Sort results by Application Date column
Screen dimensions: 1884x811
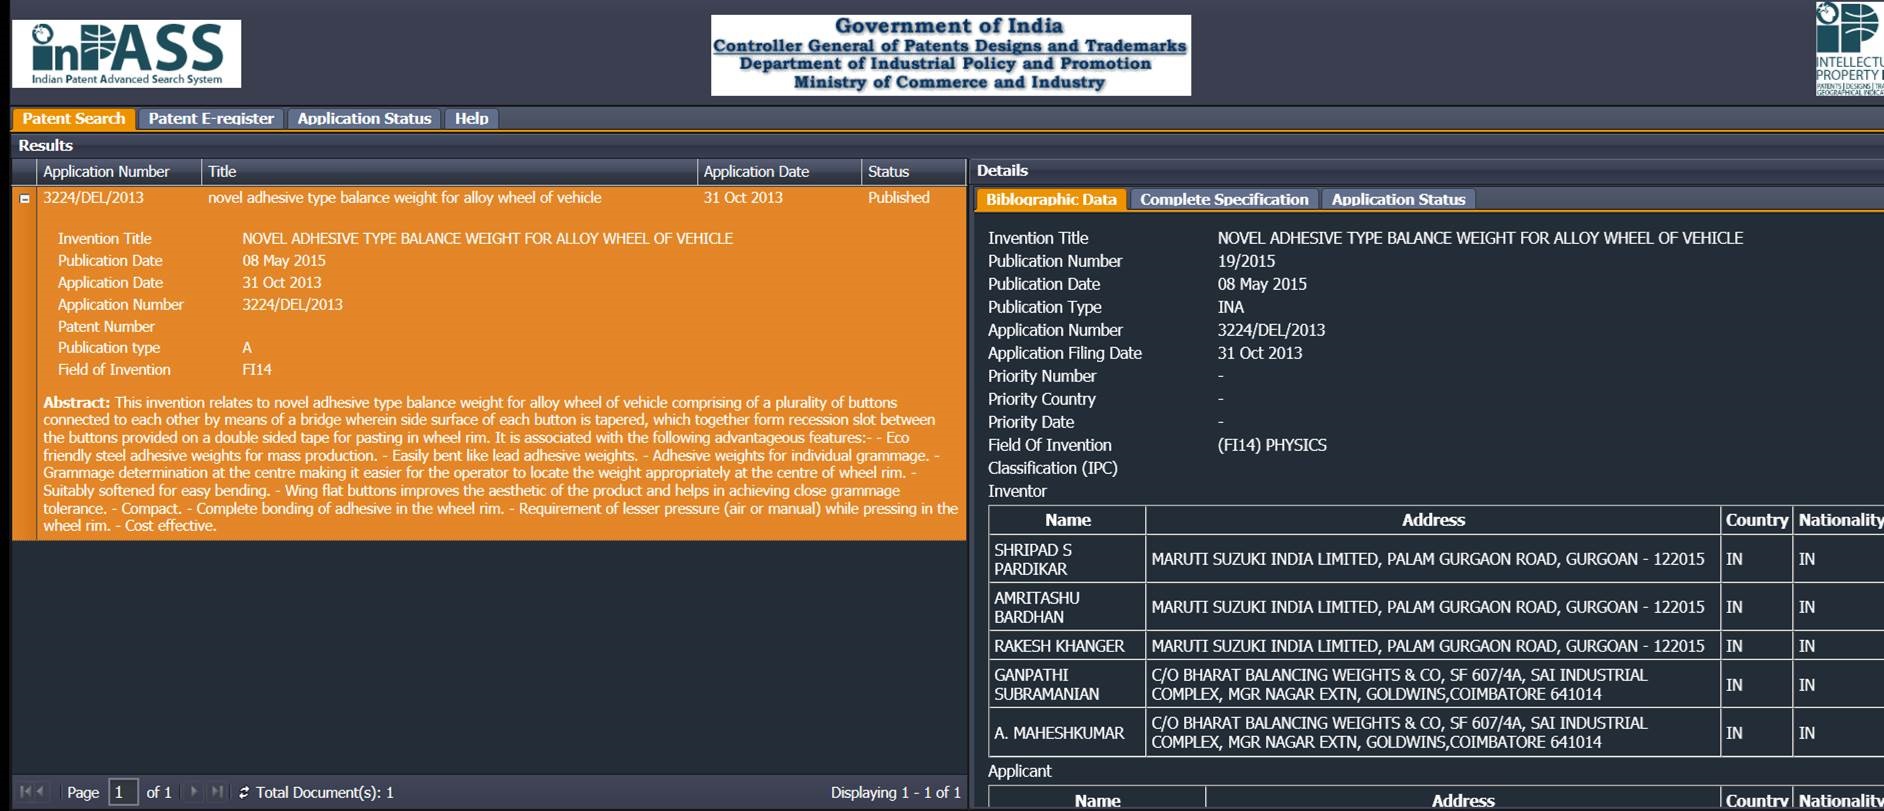(756, 172)
